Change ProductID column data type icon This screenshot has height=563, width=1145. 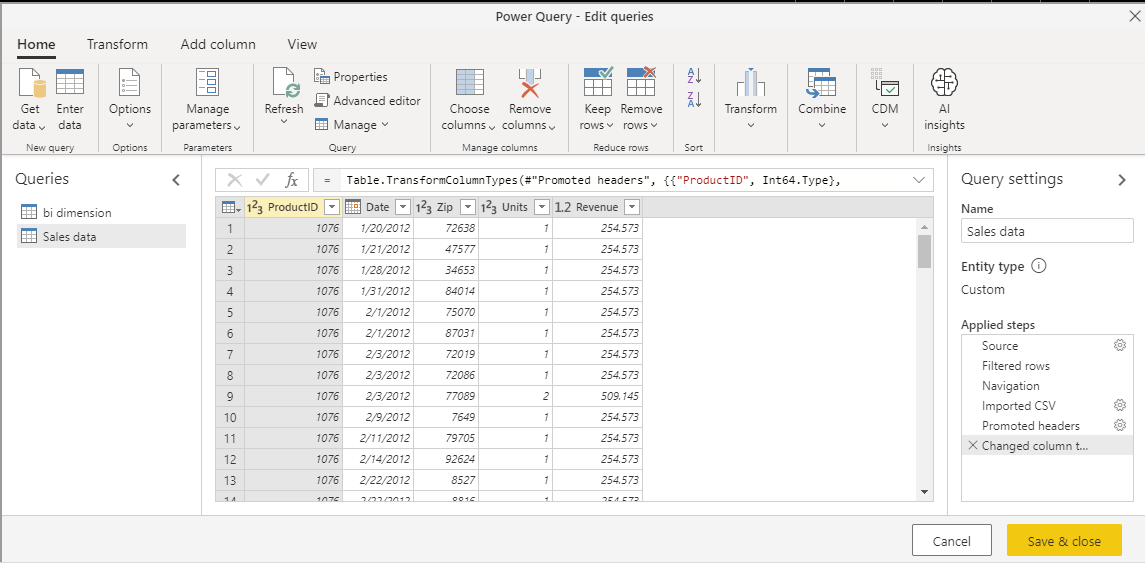255,207
